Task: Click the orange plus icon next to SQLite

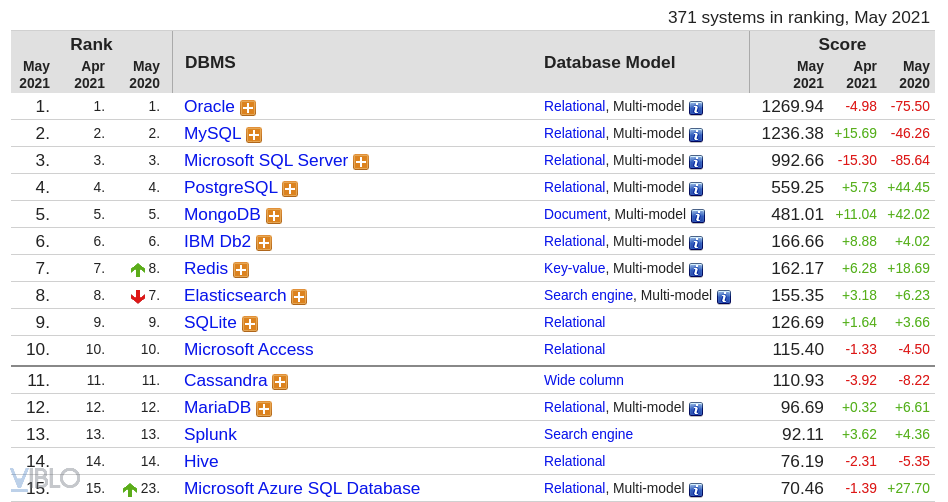Action: [x=250, y=324]
